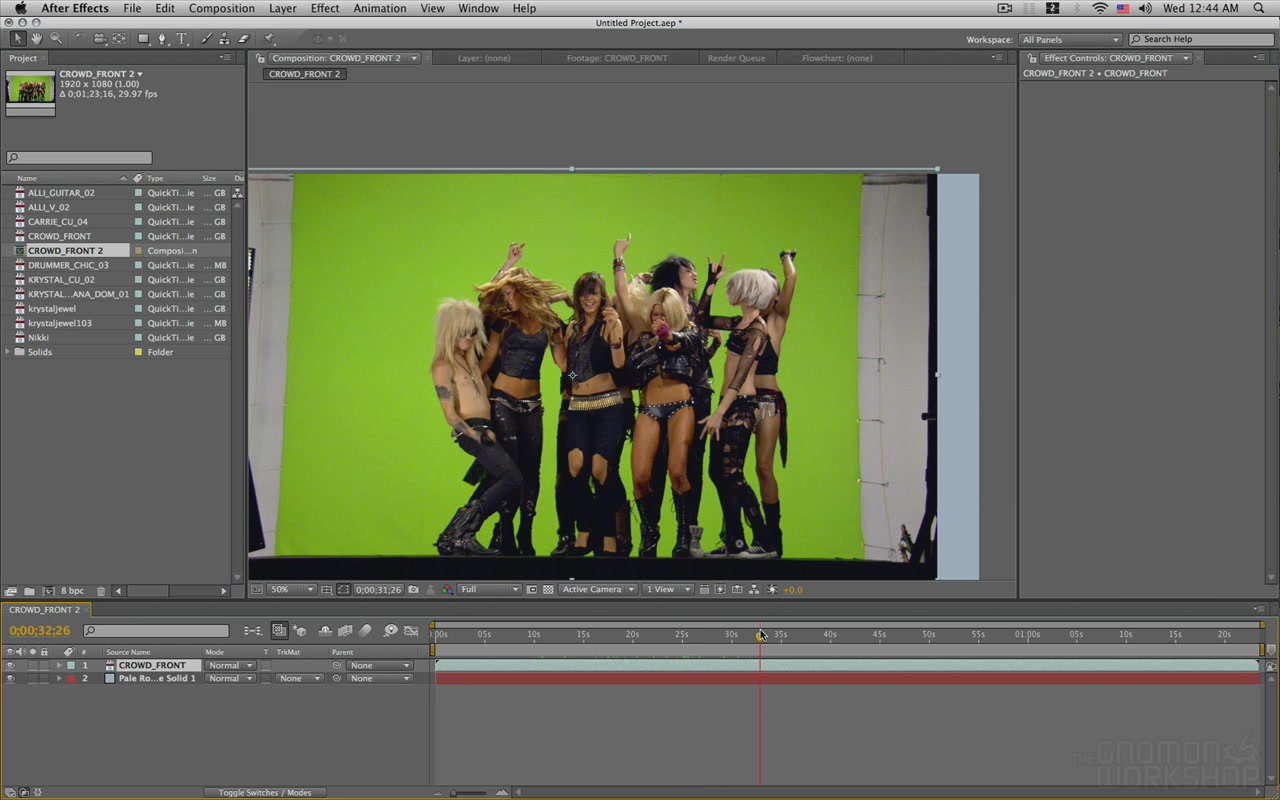Open the Active Camera view dropdown

click(x=598, y=590)
